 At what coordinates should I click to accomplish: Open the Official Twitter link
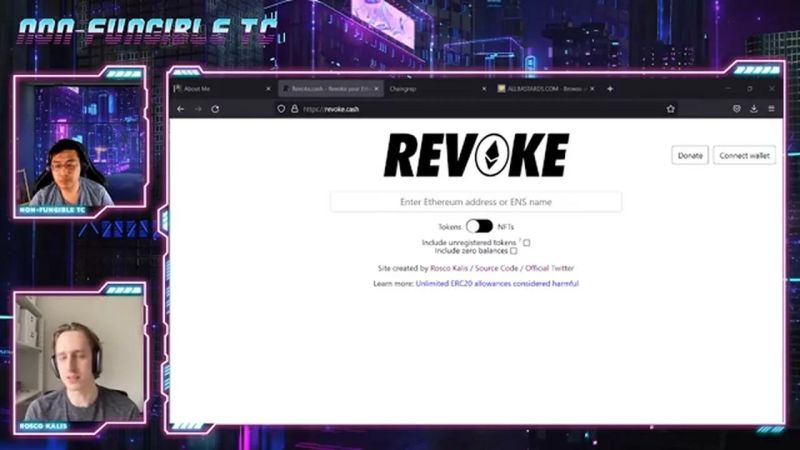click(x=549, y=268)
